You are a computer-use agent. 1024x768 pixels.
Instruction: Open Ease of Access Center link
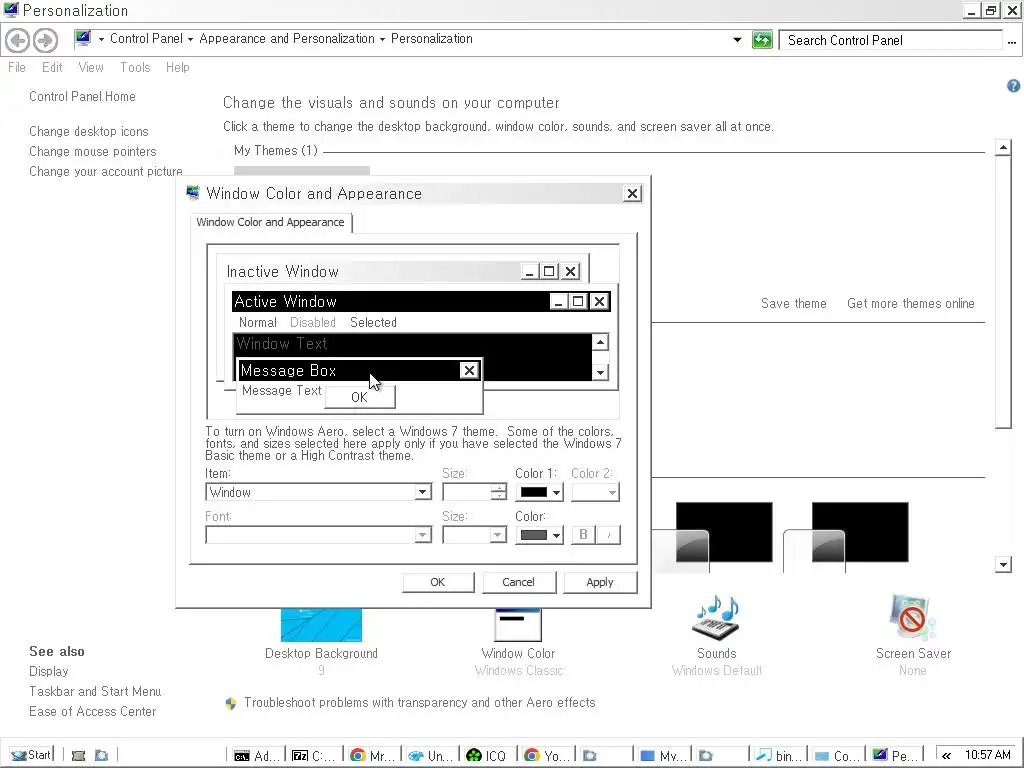[93, 711]
